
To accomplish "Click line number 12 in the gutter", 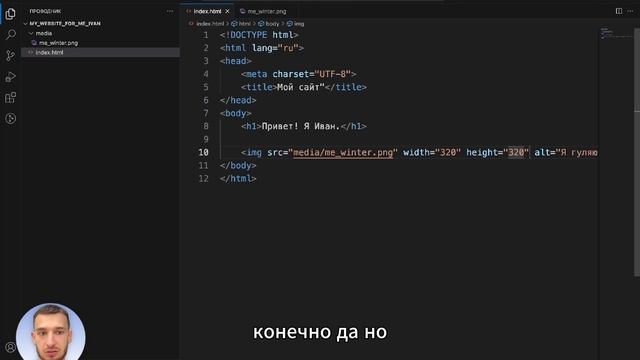I will click(203, 178).
